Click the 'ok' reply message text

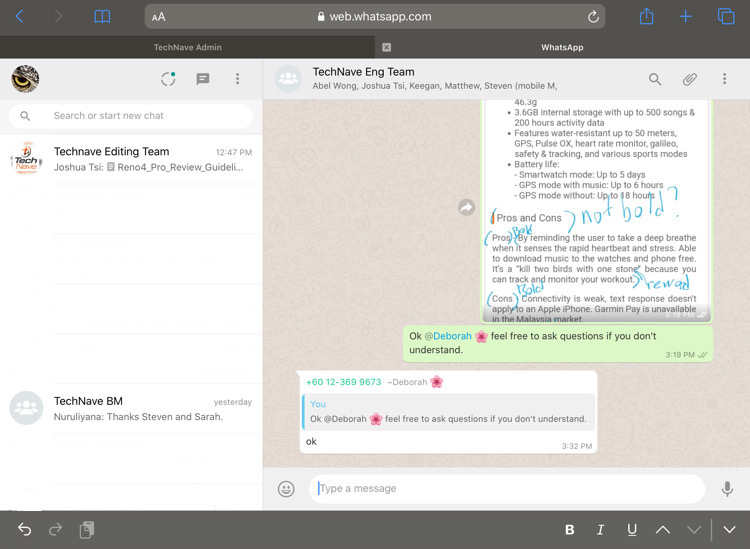(x=311, y=441)
